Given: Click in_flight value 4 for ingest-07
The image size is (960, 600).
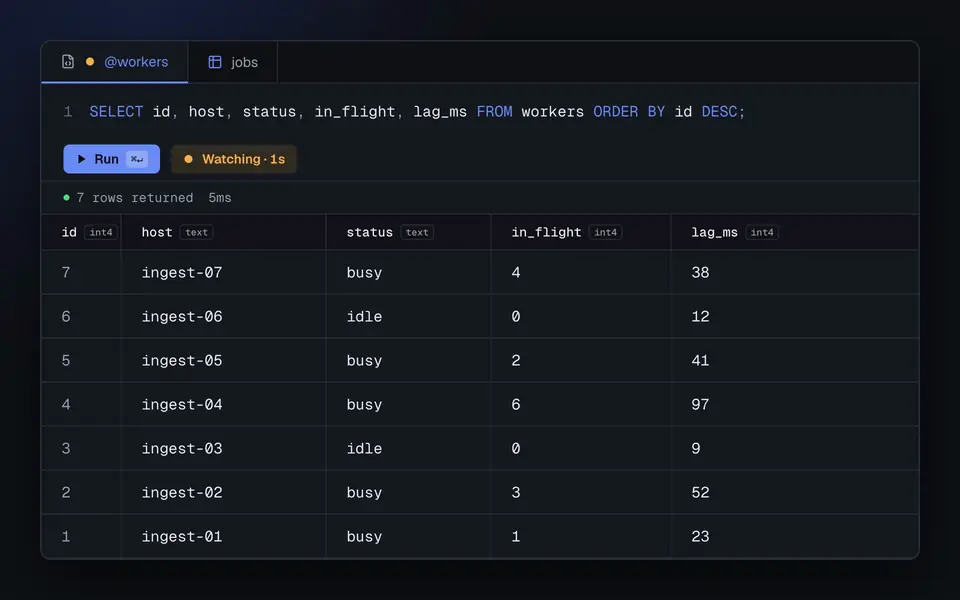Looking at the screenshot, I should pos(516,272).
